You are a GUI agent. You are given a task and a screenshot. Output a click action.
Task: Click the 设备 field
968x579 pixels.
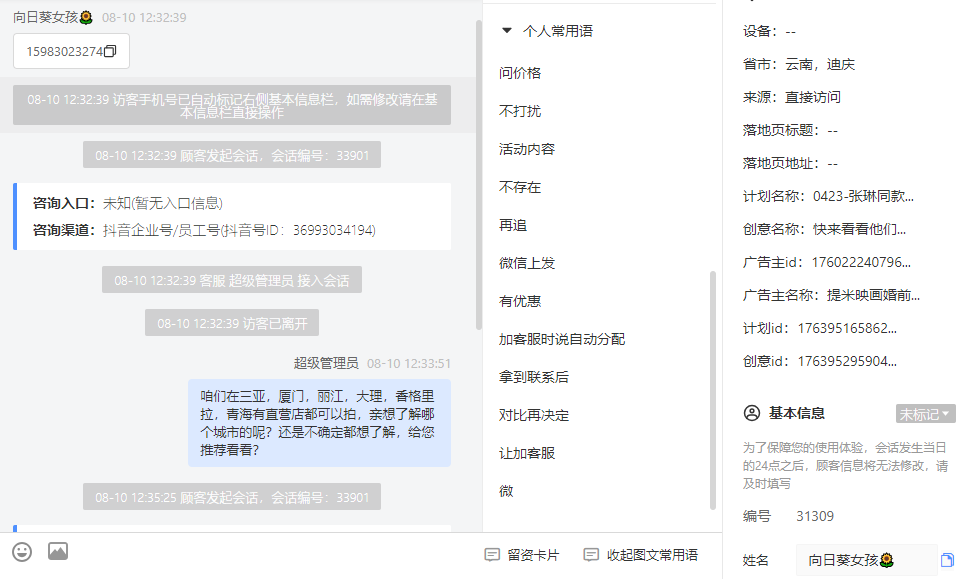769,31
